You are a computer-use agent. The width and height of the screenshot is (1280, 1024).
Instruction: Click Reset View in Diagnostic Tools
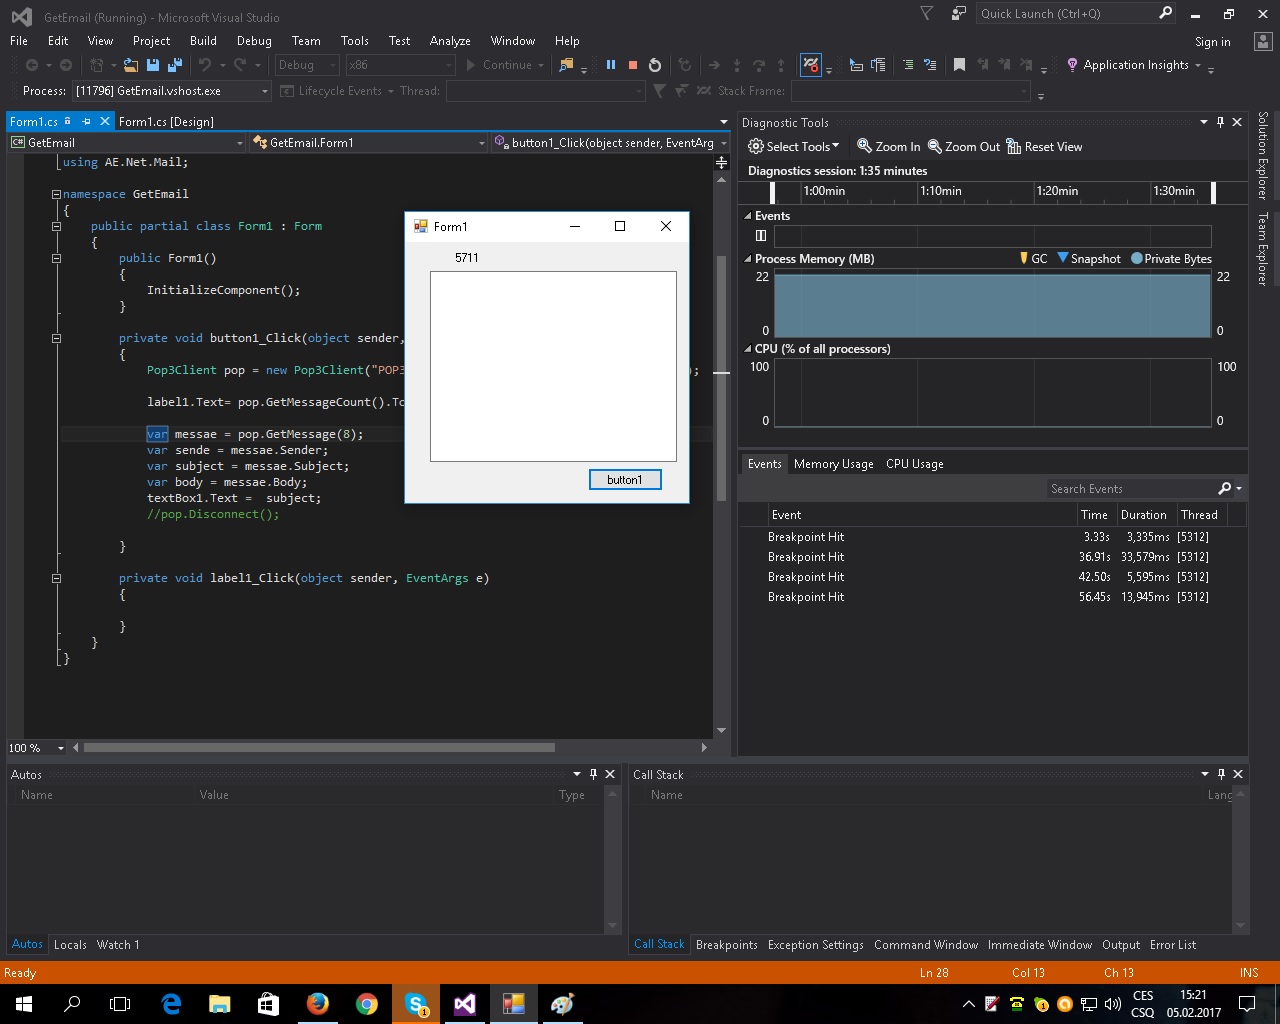point(1044,147)
